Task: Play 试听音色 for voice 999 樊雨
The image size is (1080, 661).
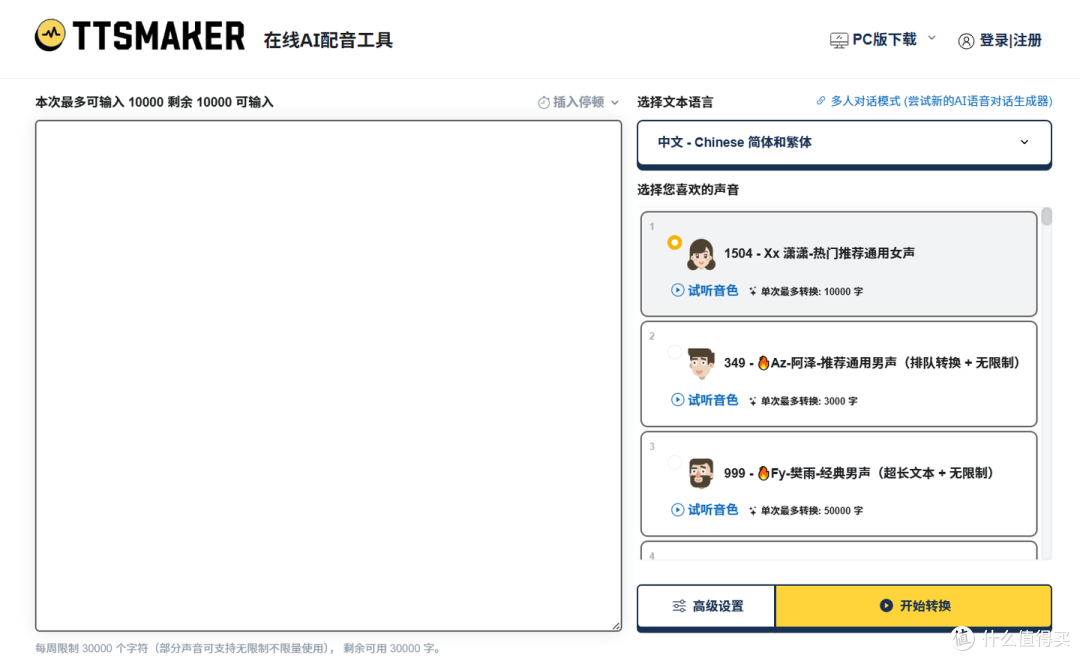Action: pos(704,510)
